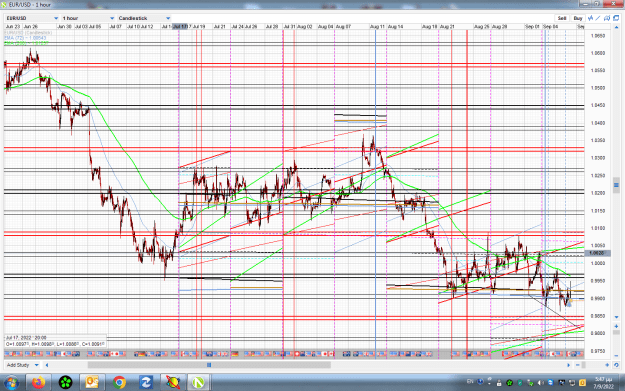Click the EUR/USD (Candlestick) legend label
Screen dimensions: 625x391
pyautogui.click(x=28, y=33)
